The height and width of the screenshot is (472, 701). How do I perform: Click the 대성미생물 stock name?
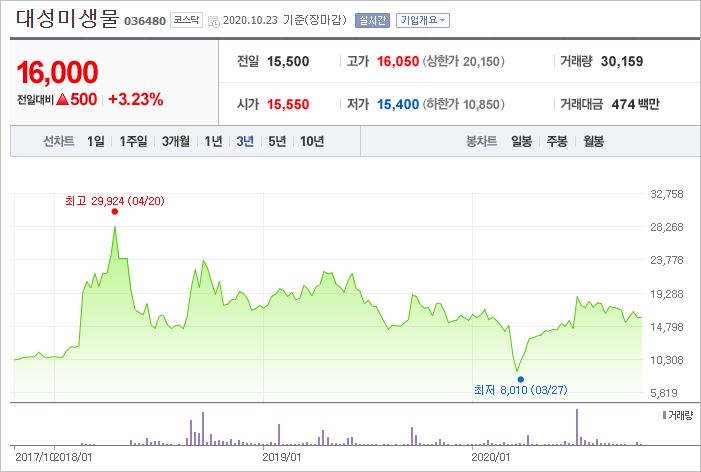pos(68,20)
